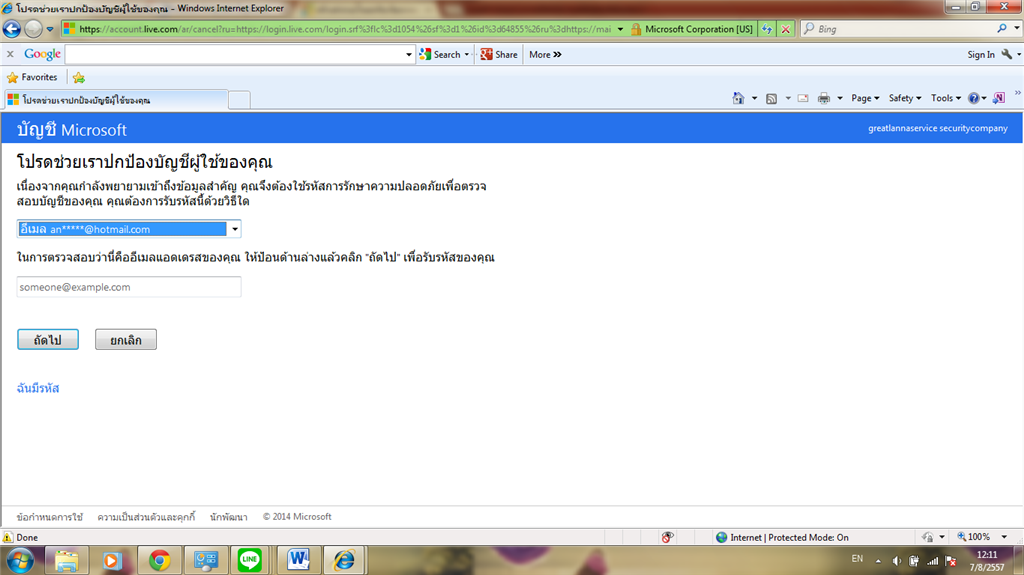Click the Microsoft Corporation security lock icon
Viewport: 1024px width, 575px height.
coord(635,29)
